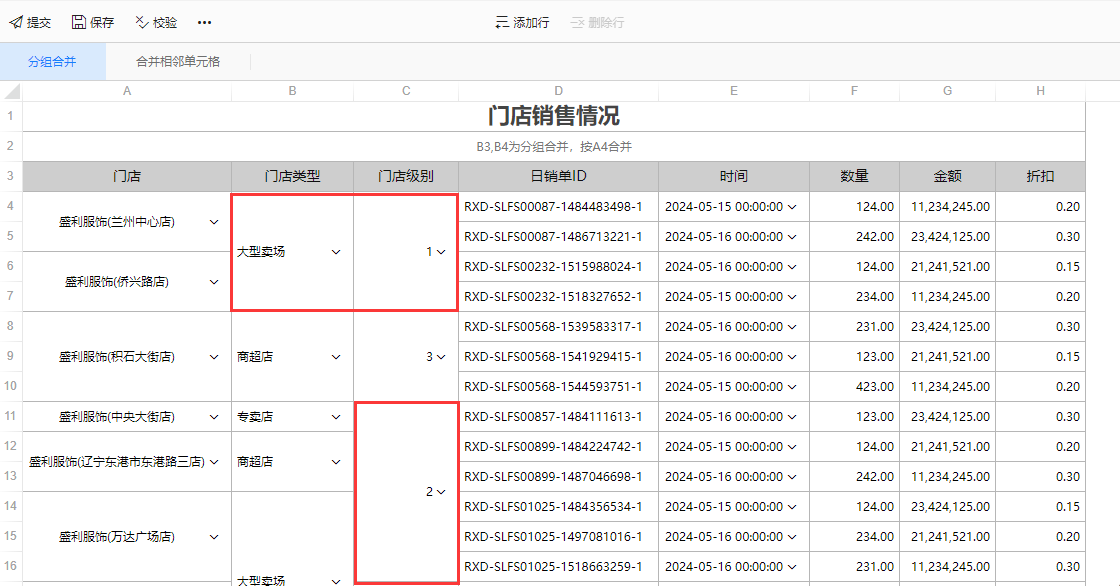Expand dropdown for 盛利服饰(积石大街店)
Screen dimensions: 1120x586
pyautogui.click(x=213, y=357)
